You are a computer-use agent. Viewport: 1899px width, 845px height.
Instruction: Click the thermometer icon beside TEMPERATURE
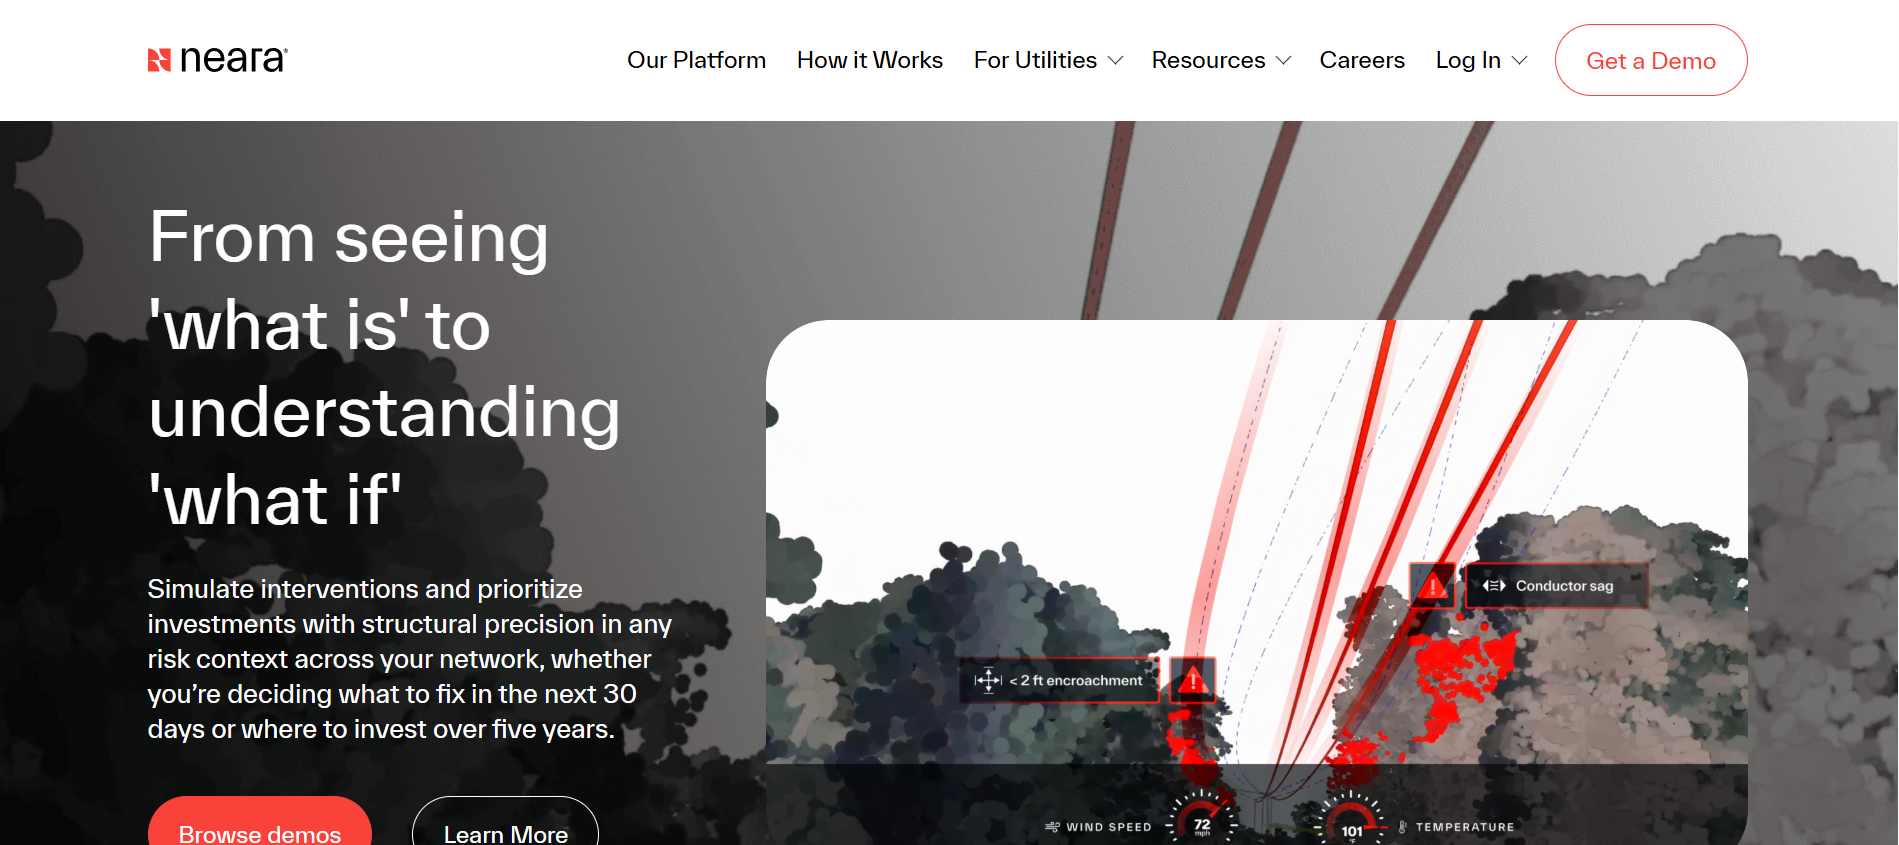tap(1402, 827)
